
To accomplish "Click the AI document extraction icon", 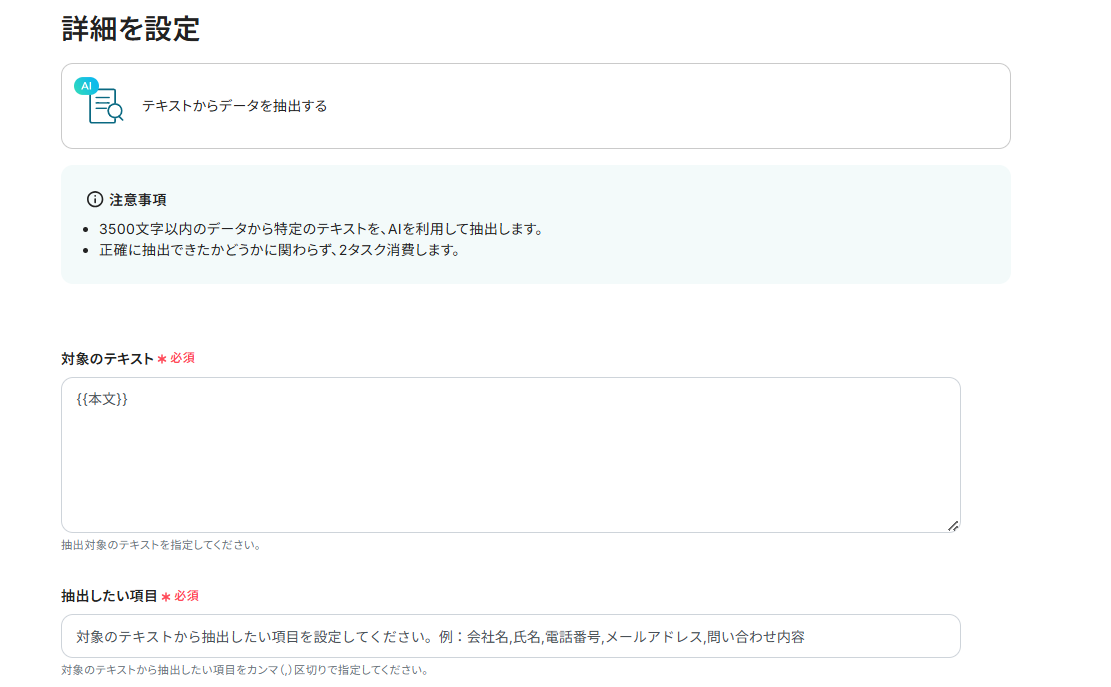I will tap(100, 101).
